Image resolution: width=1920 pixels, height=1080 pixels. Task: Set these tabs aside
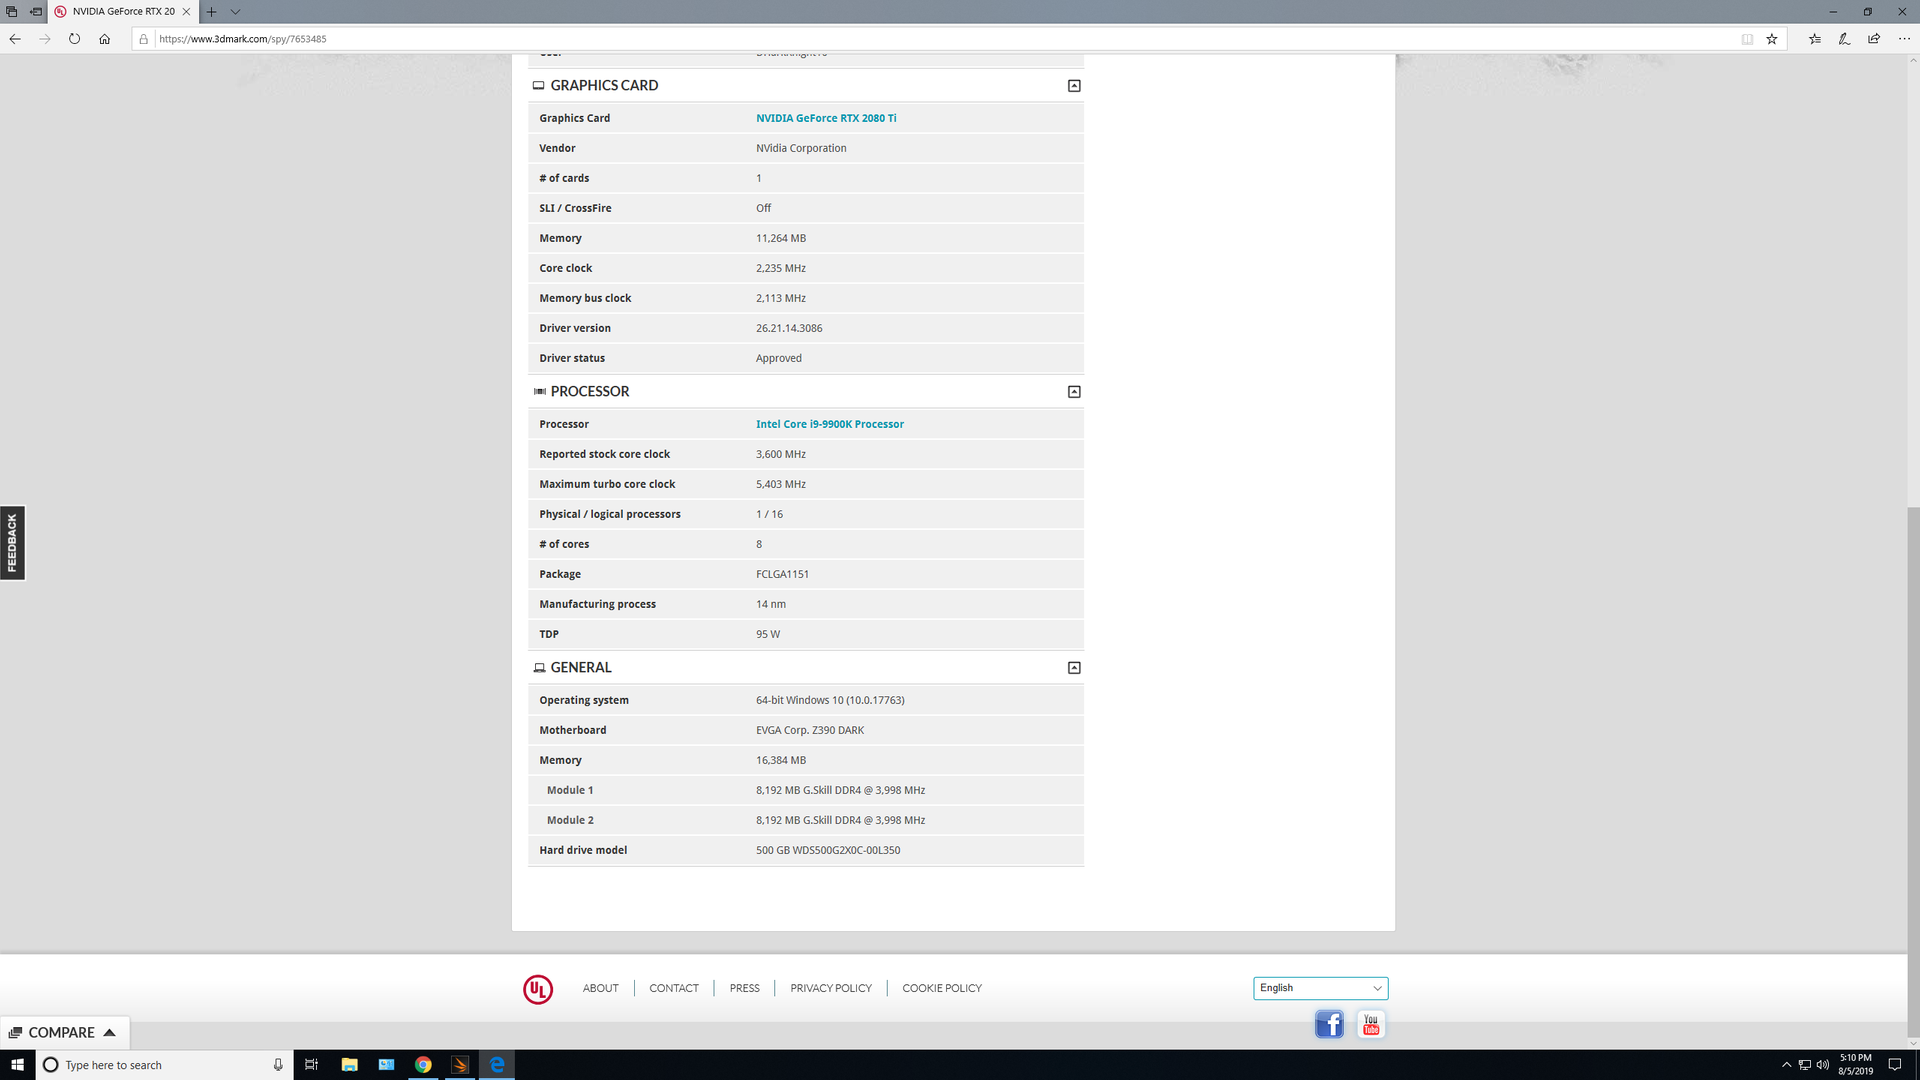pos(36,12)
